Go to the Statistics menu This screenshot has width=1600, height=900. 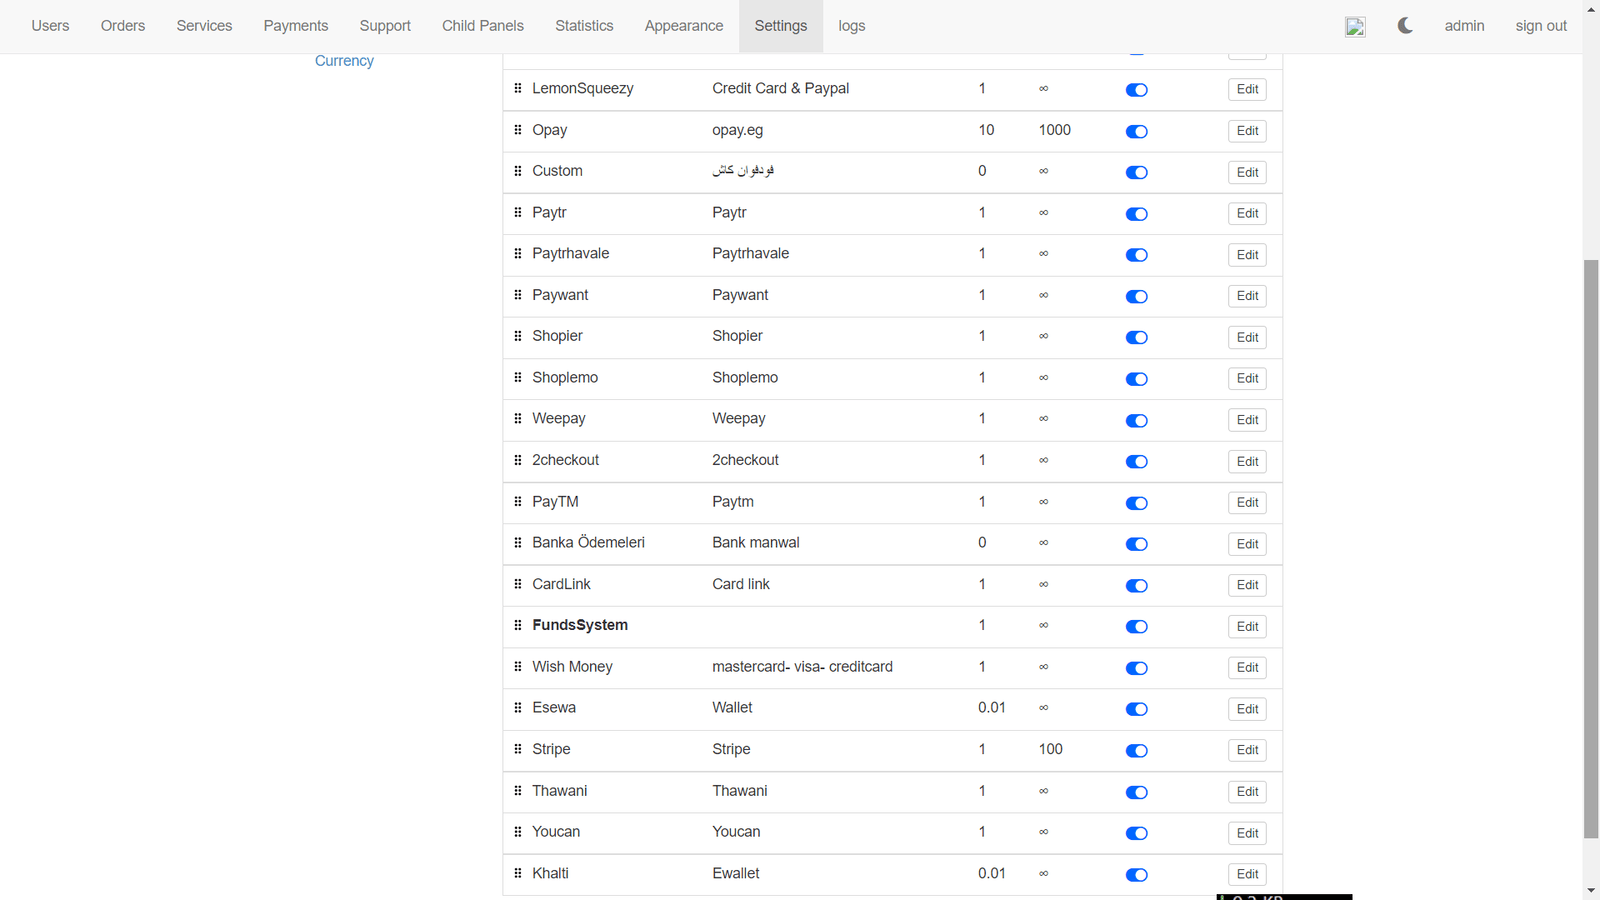click(584, 26)
